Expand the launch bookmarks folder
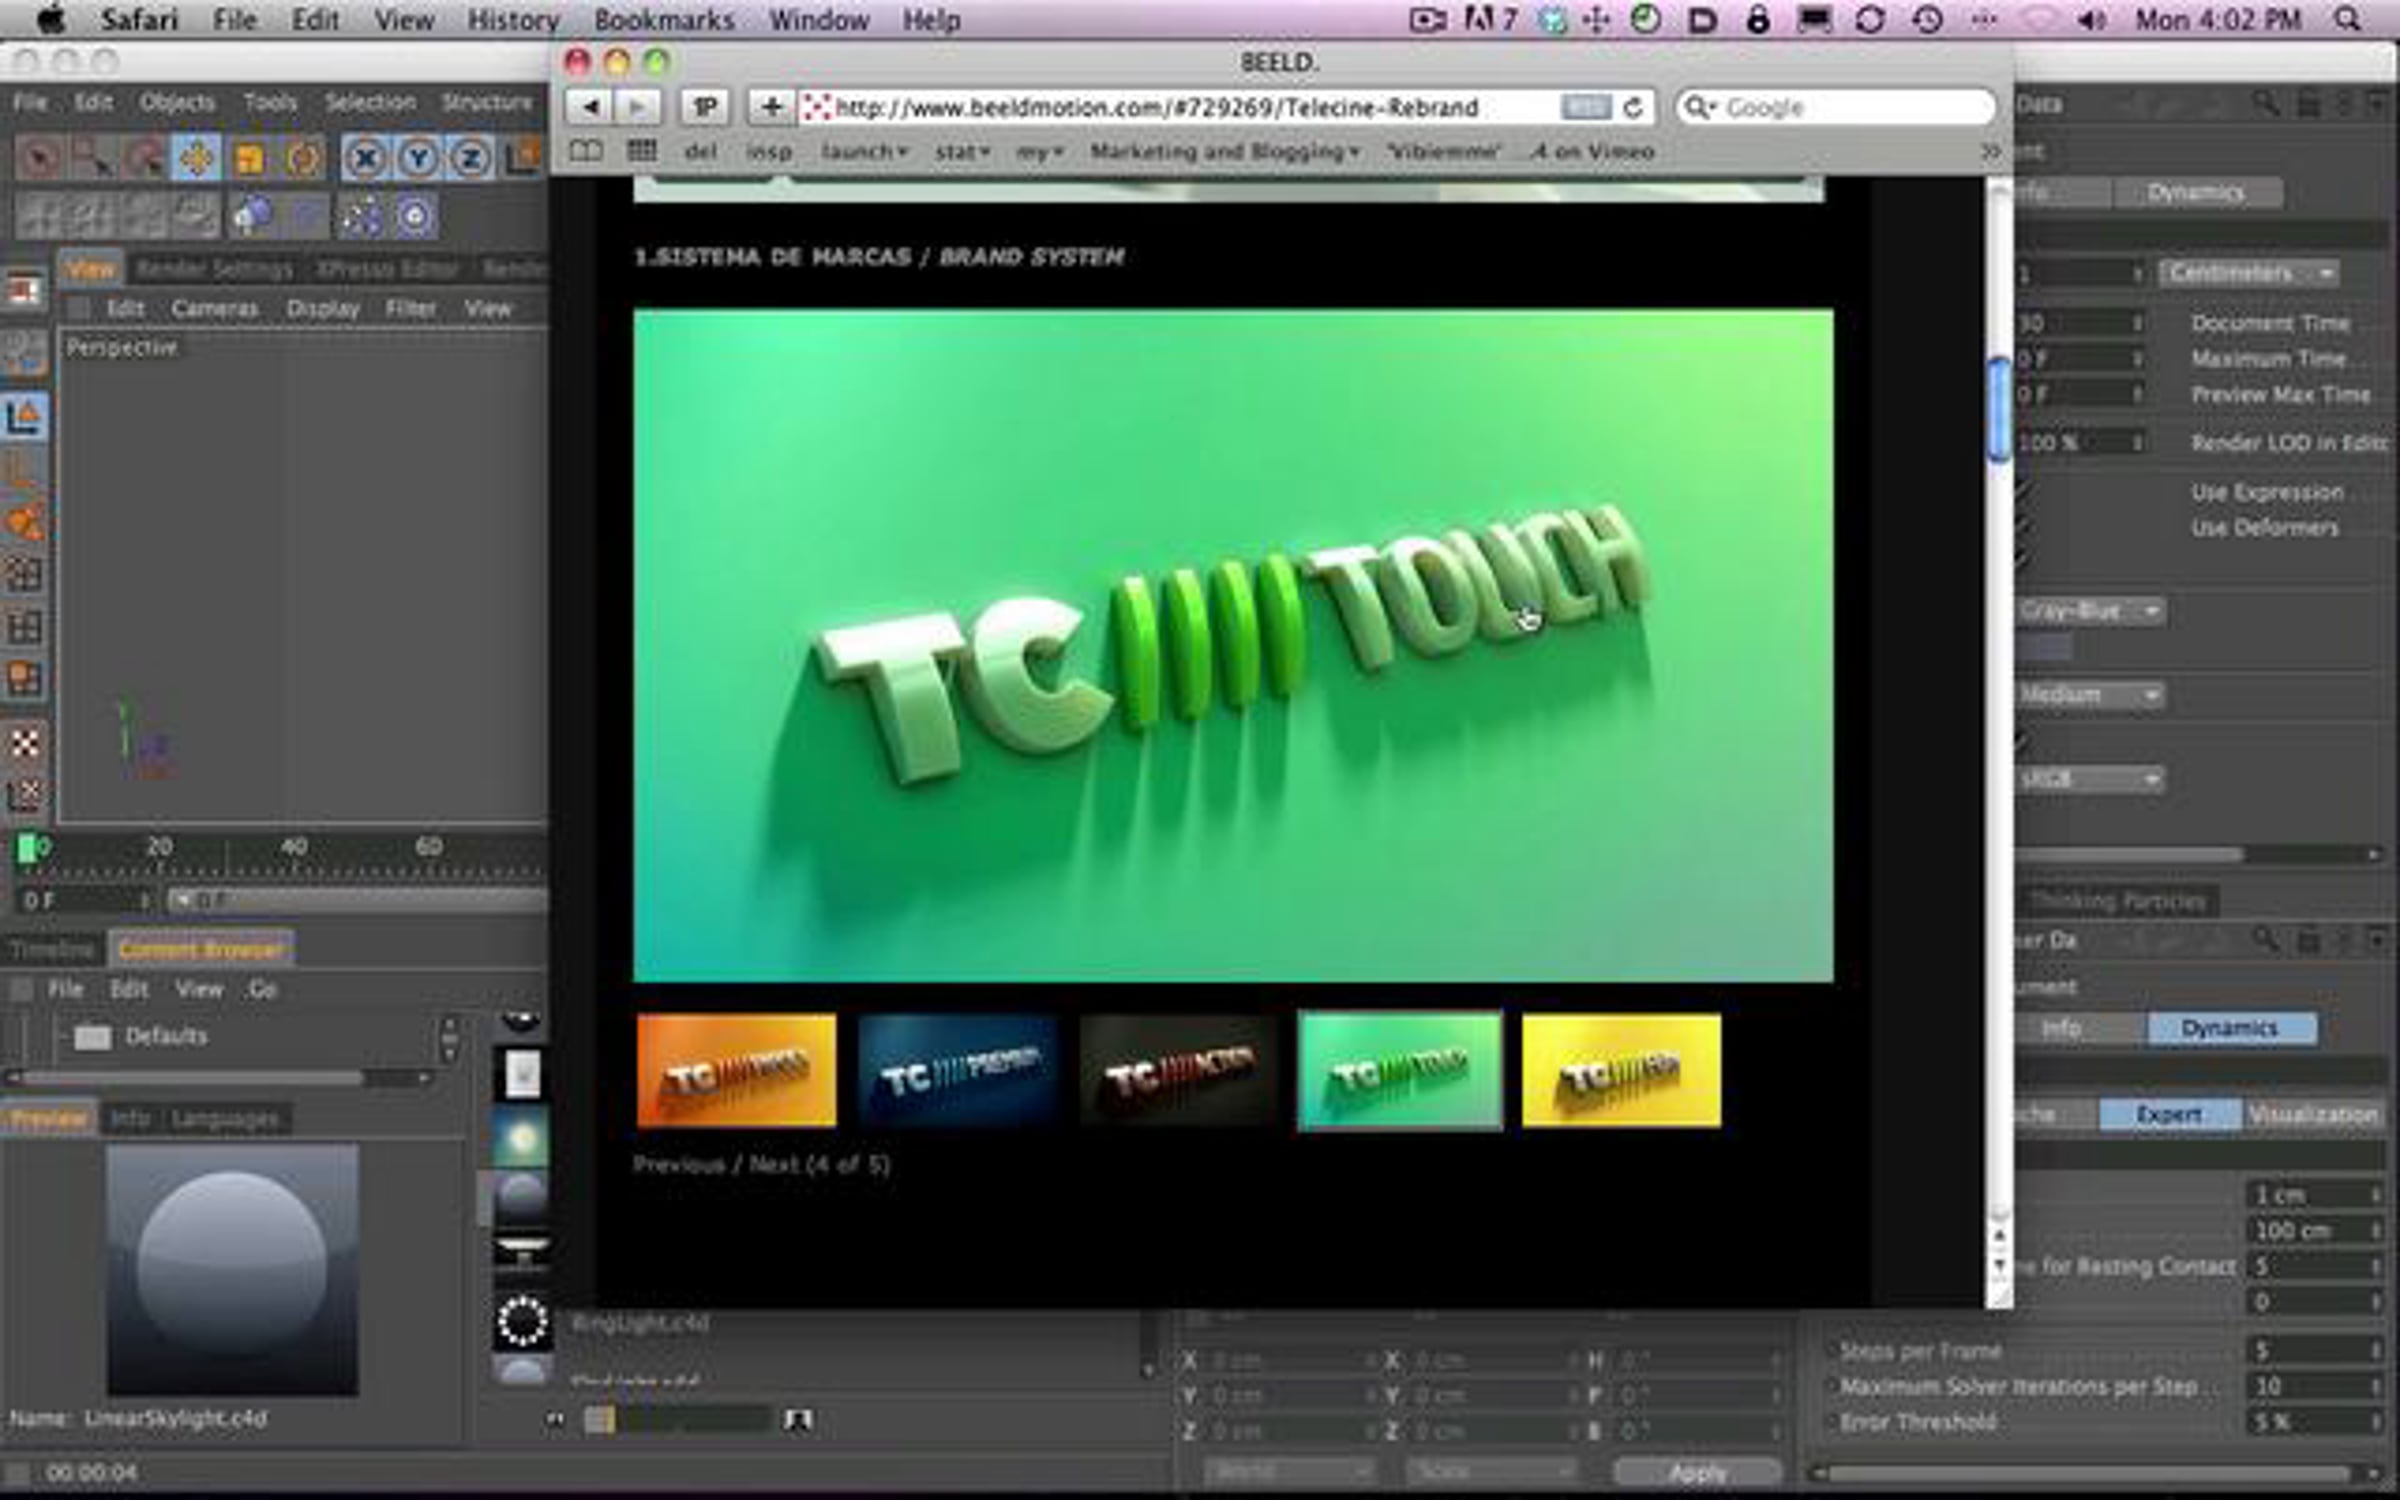This screenshot has height=1500, width=2400. click(864, 152)
